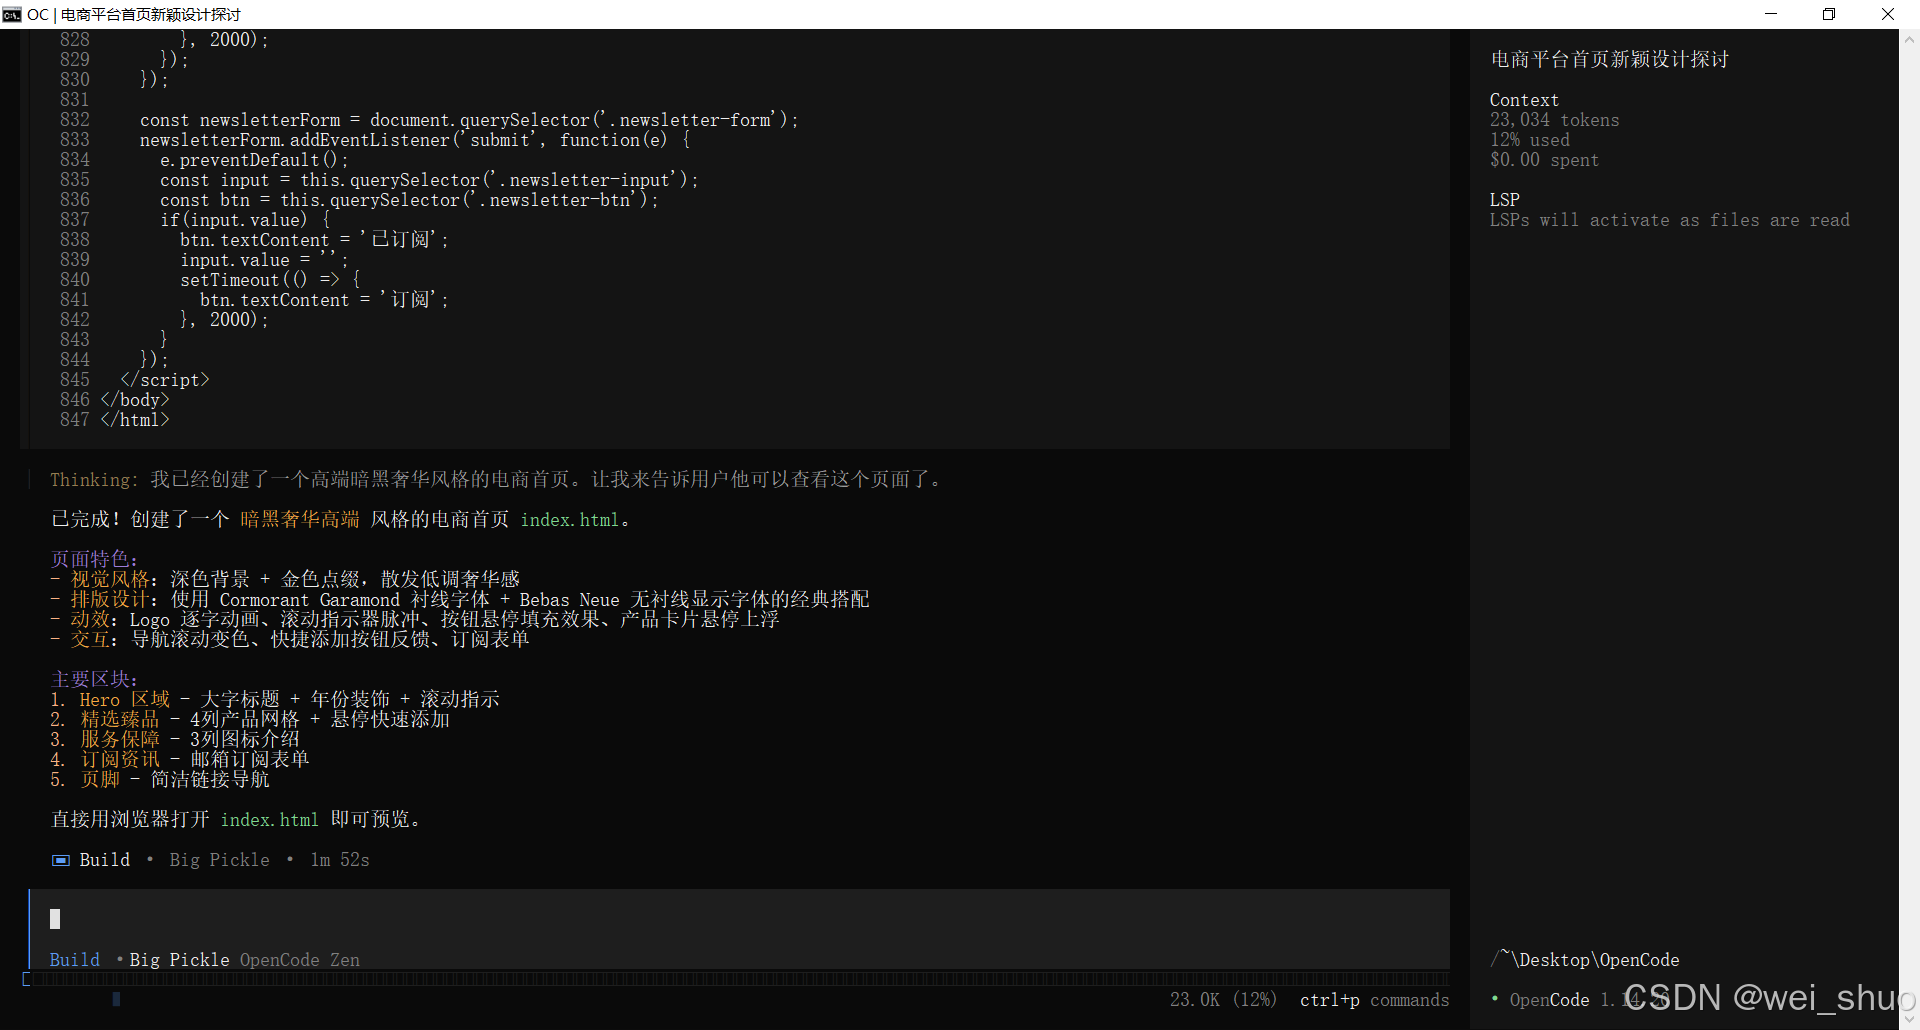
Task: Click the orange 暗黑奢华高端 style name
Action: [x=300, y=520]
